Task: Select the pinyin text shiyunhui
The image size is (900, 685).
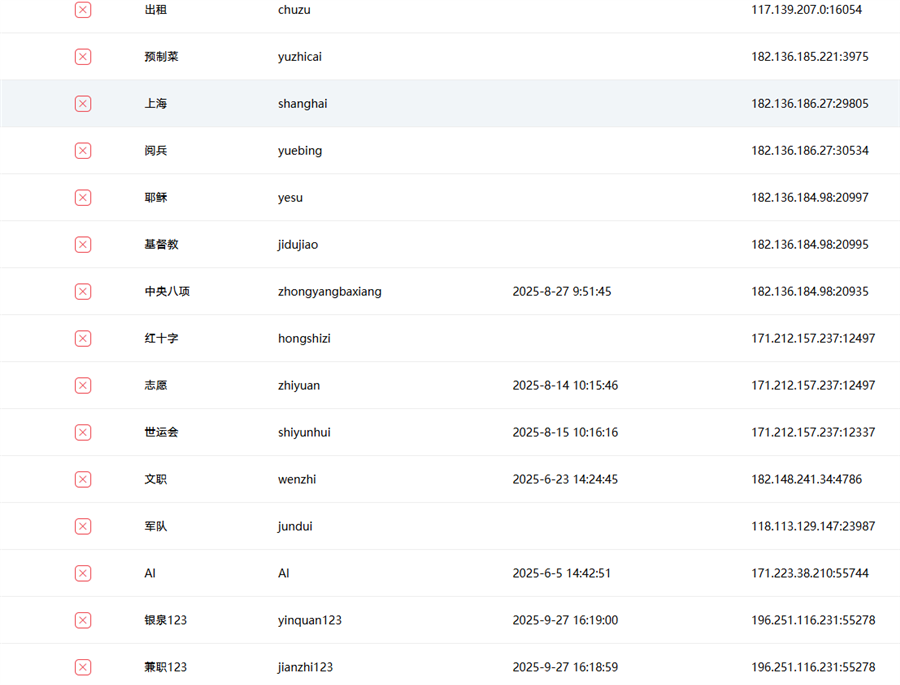Action: pos(304,433)
